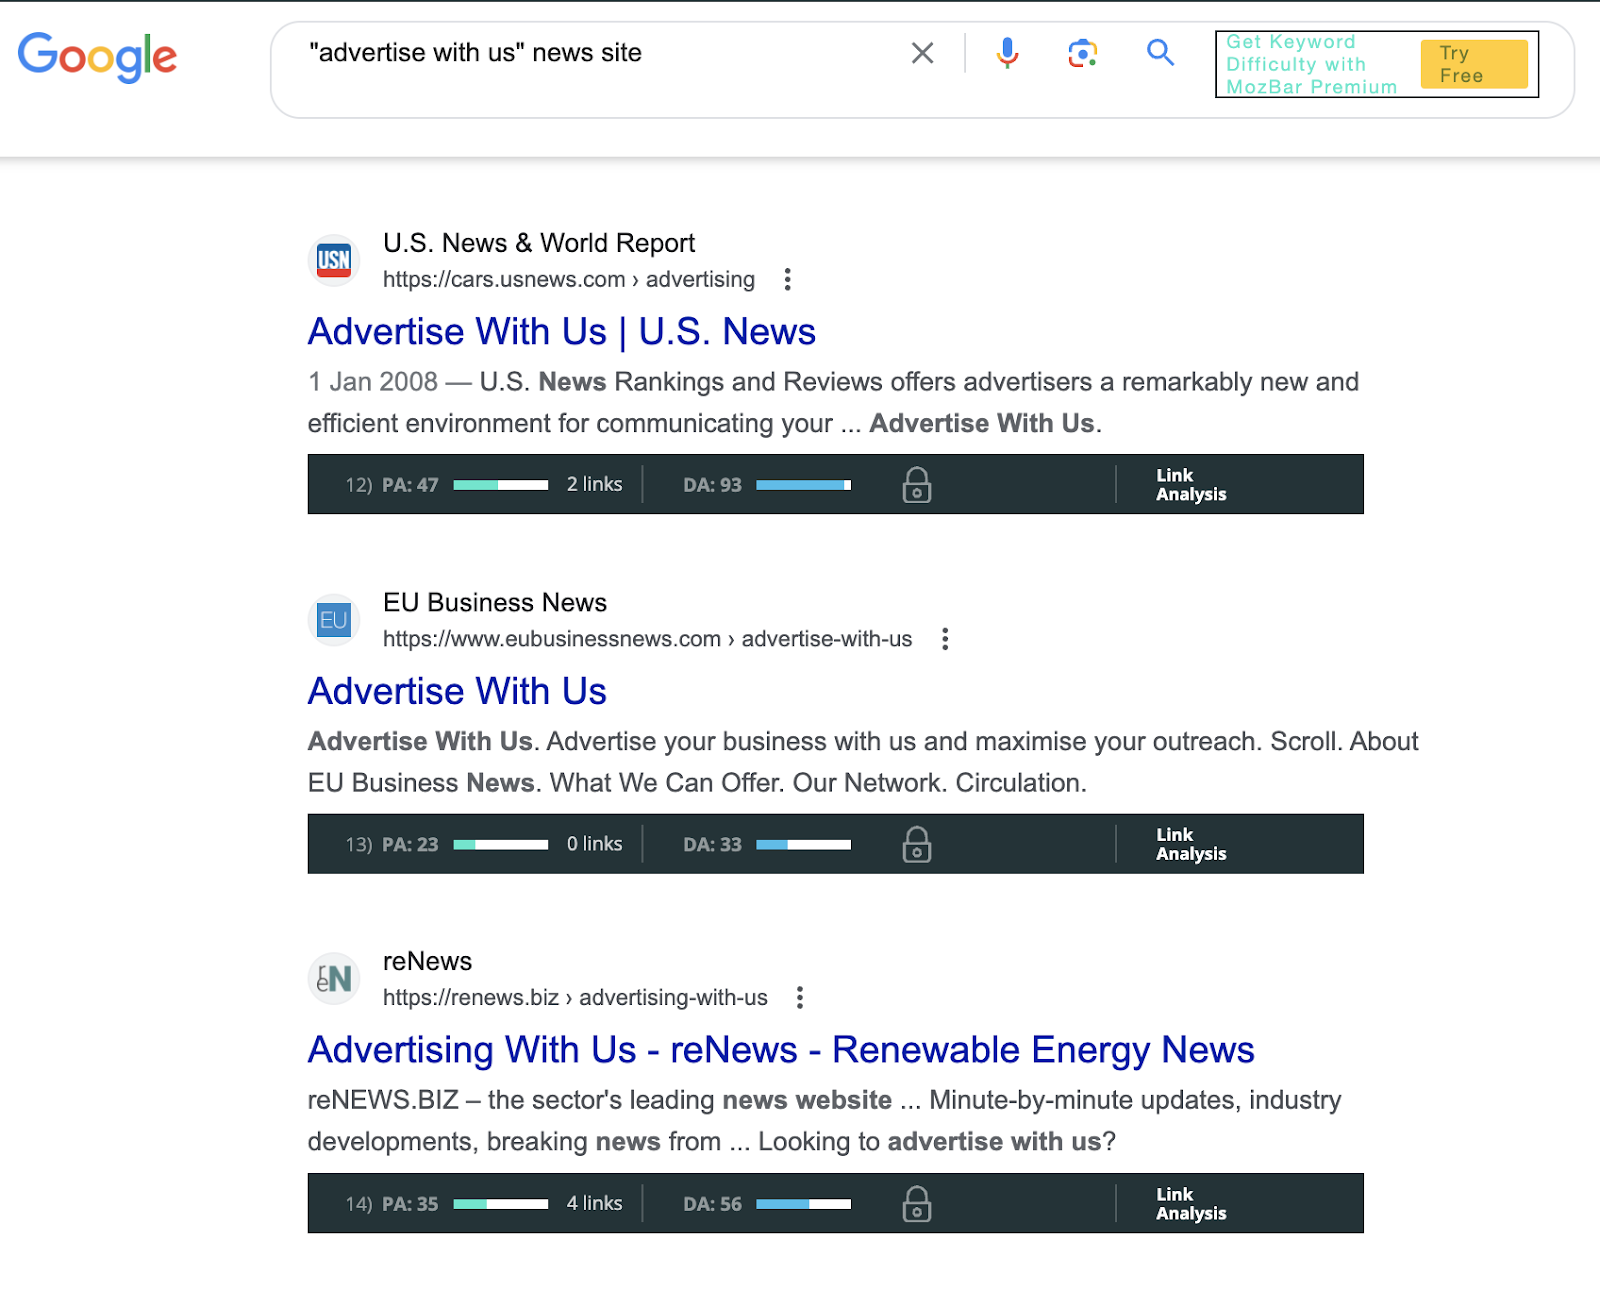Click the '4 links' count in result 14
Screen dimensions: 1600x1291
click(x=595, y=1203)
